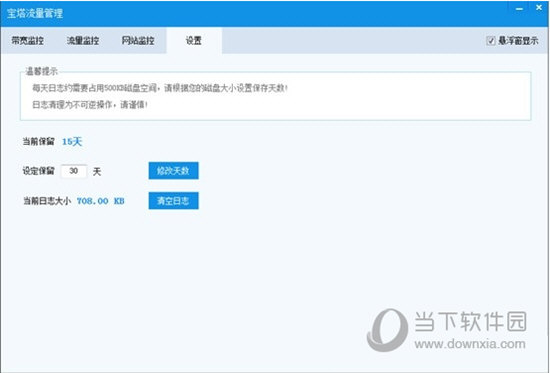
Task: Select the 网站监控 tab
Action: [138, 41]
